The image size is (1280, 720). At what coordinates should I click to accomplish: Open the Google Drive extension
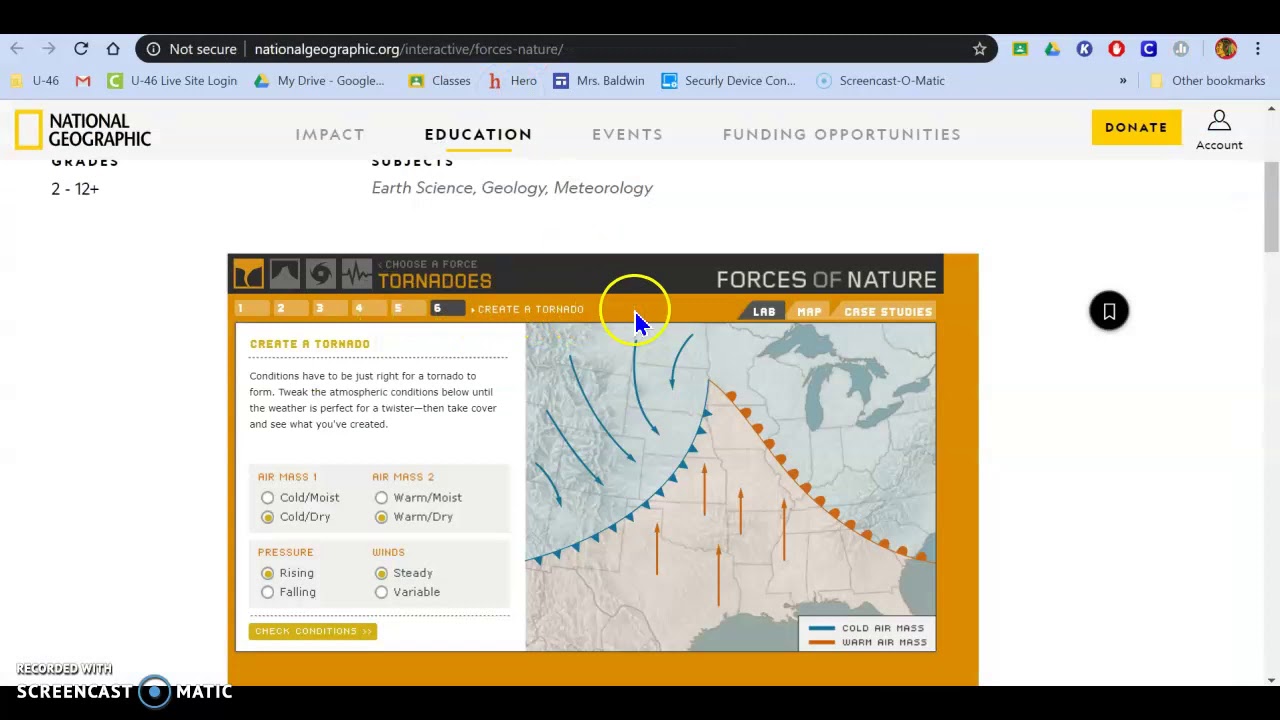click(x=1052, y=49)
